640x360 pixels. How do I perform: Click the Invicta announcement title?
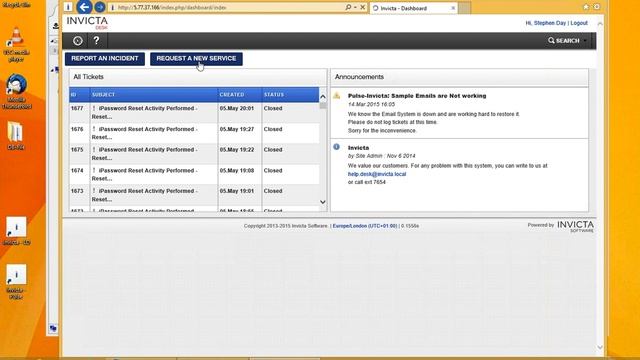tap(358, 148)
